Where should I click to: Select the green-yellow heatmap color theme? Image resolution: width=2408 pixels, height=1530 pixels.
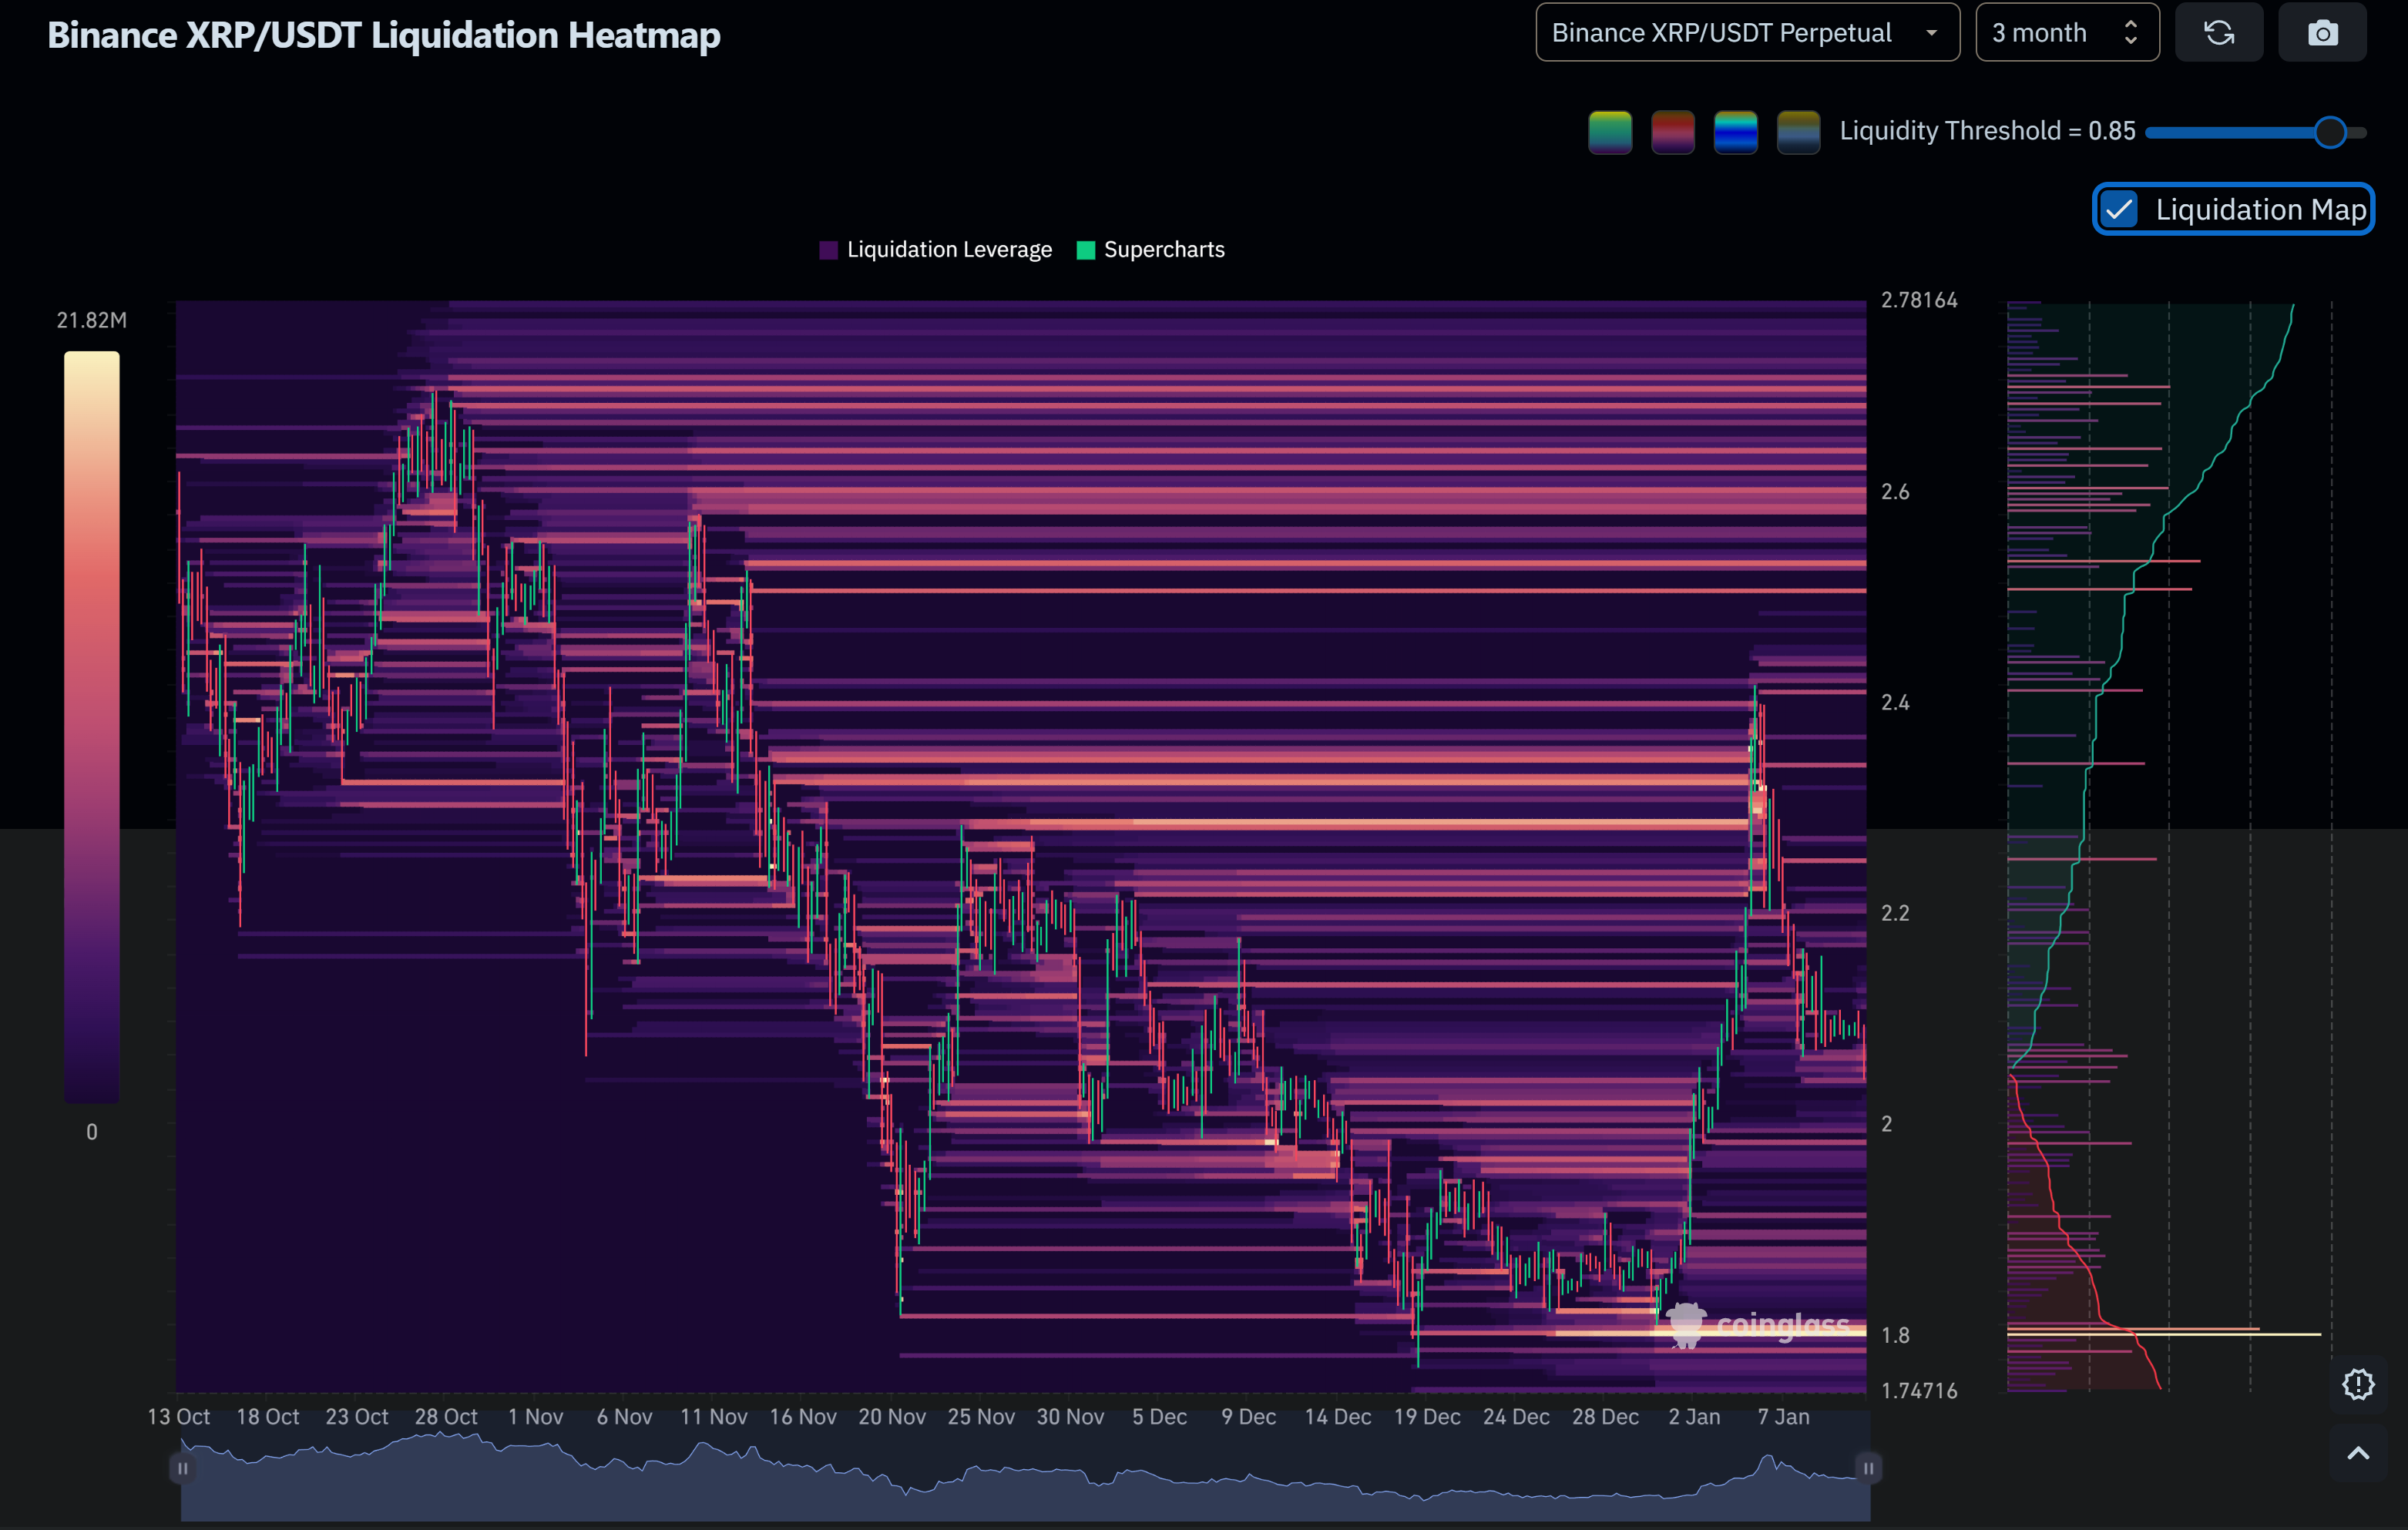(1610, 132)
